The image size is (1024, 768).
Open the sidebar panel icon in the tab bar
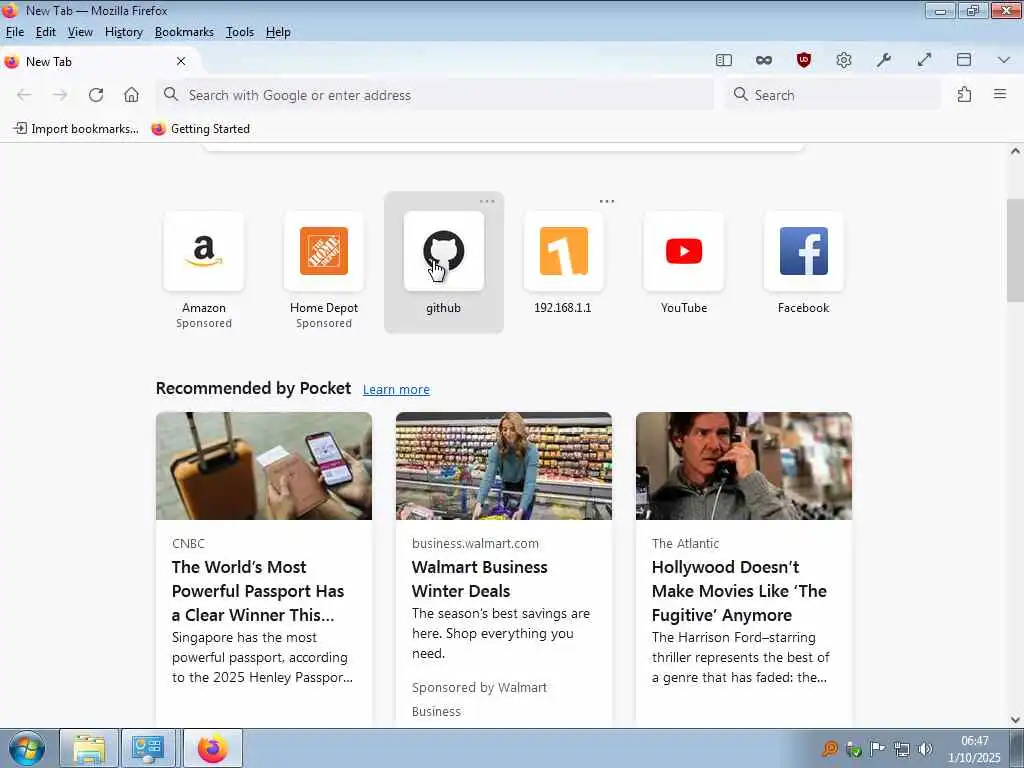724,60
